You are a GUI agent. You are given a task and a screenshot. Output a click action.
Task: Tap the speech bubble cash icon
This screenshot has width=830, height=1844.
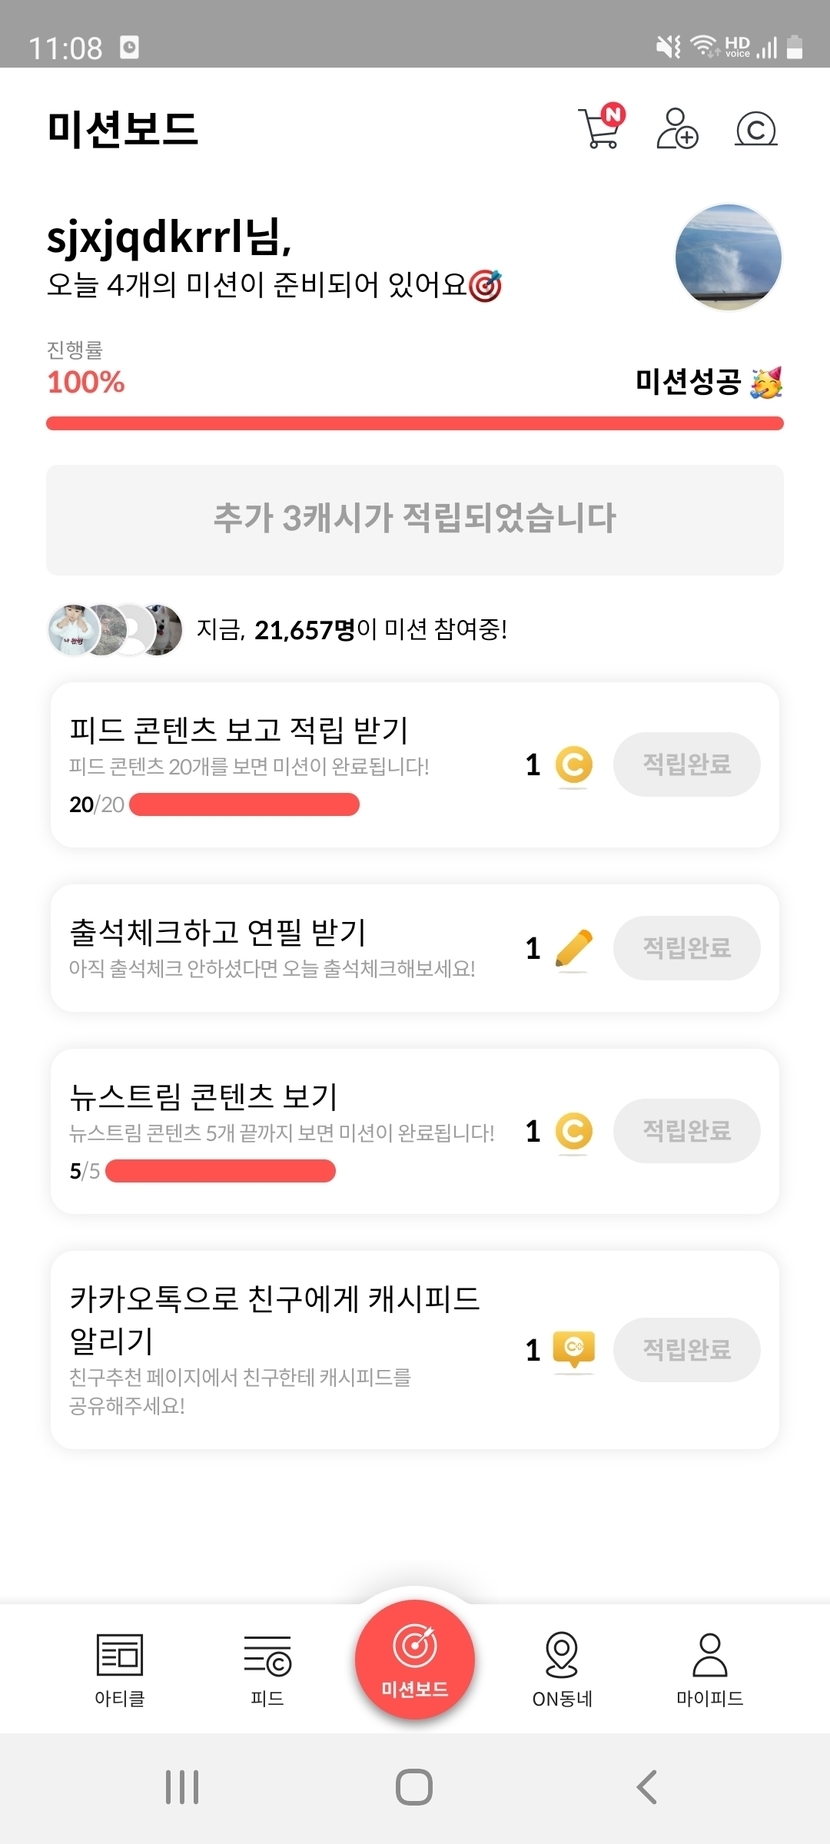point(574,1349)
